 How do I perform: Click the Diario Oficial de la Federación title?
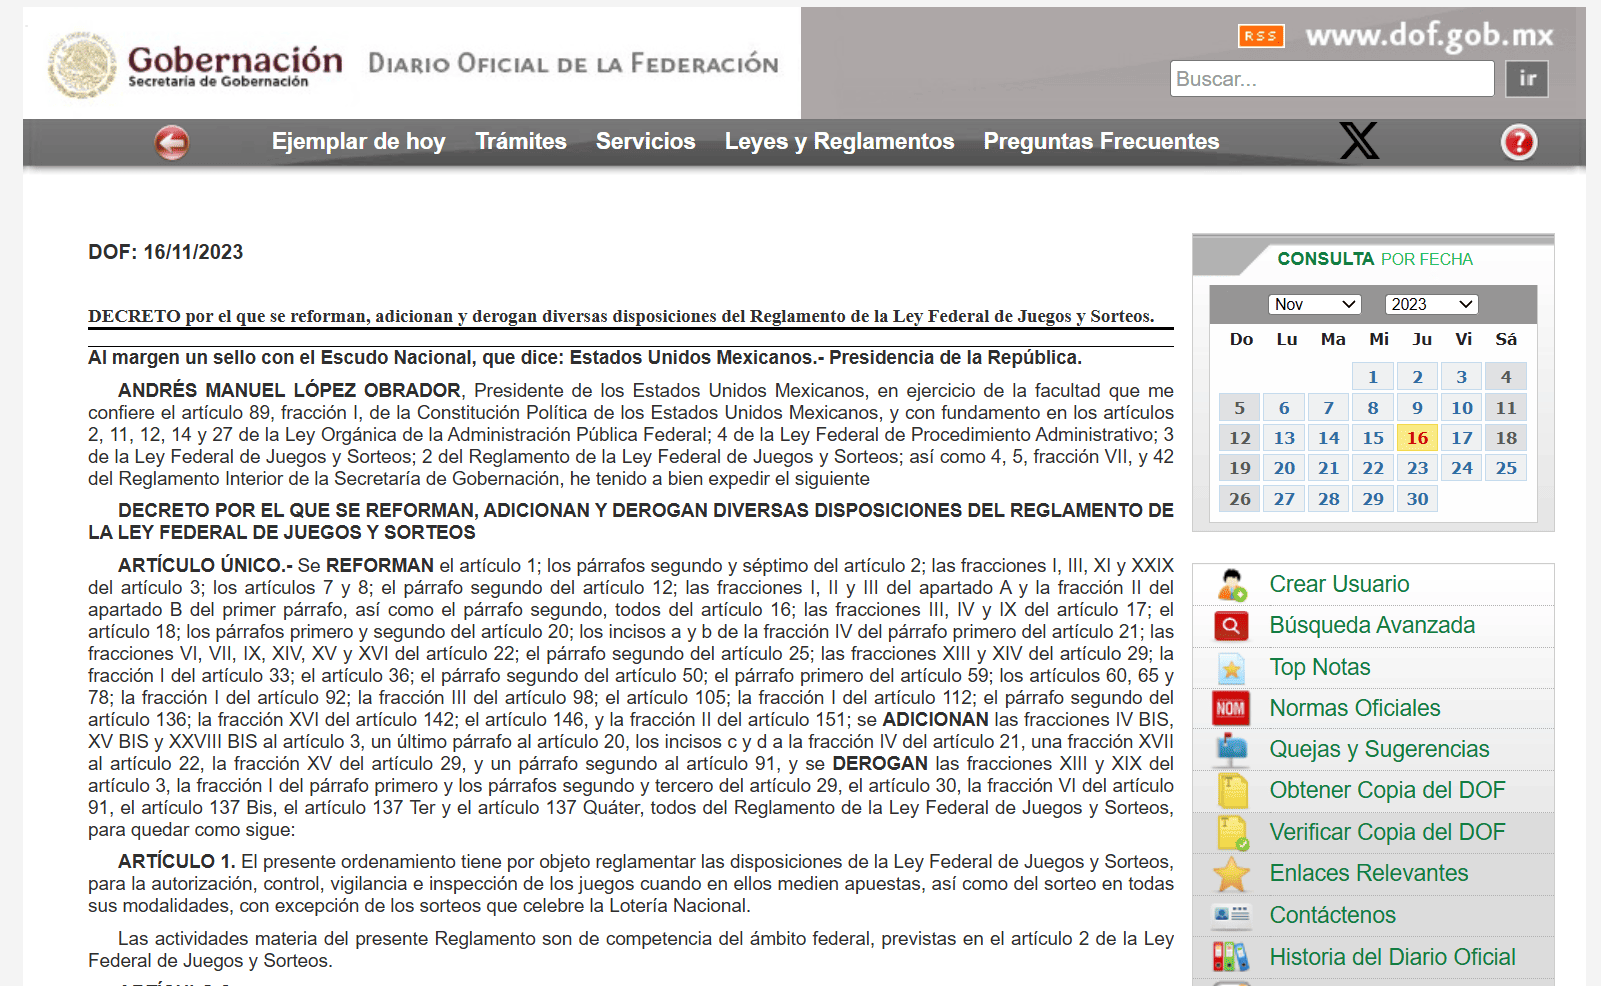(x=573, y=64)
